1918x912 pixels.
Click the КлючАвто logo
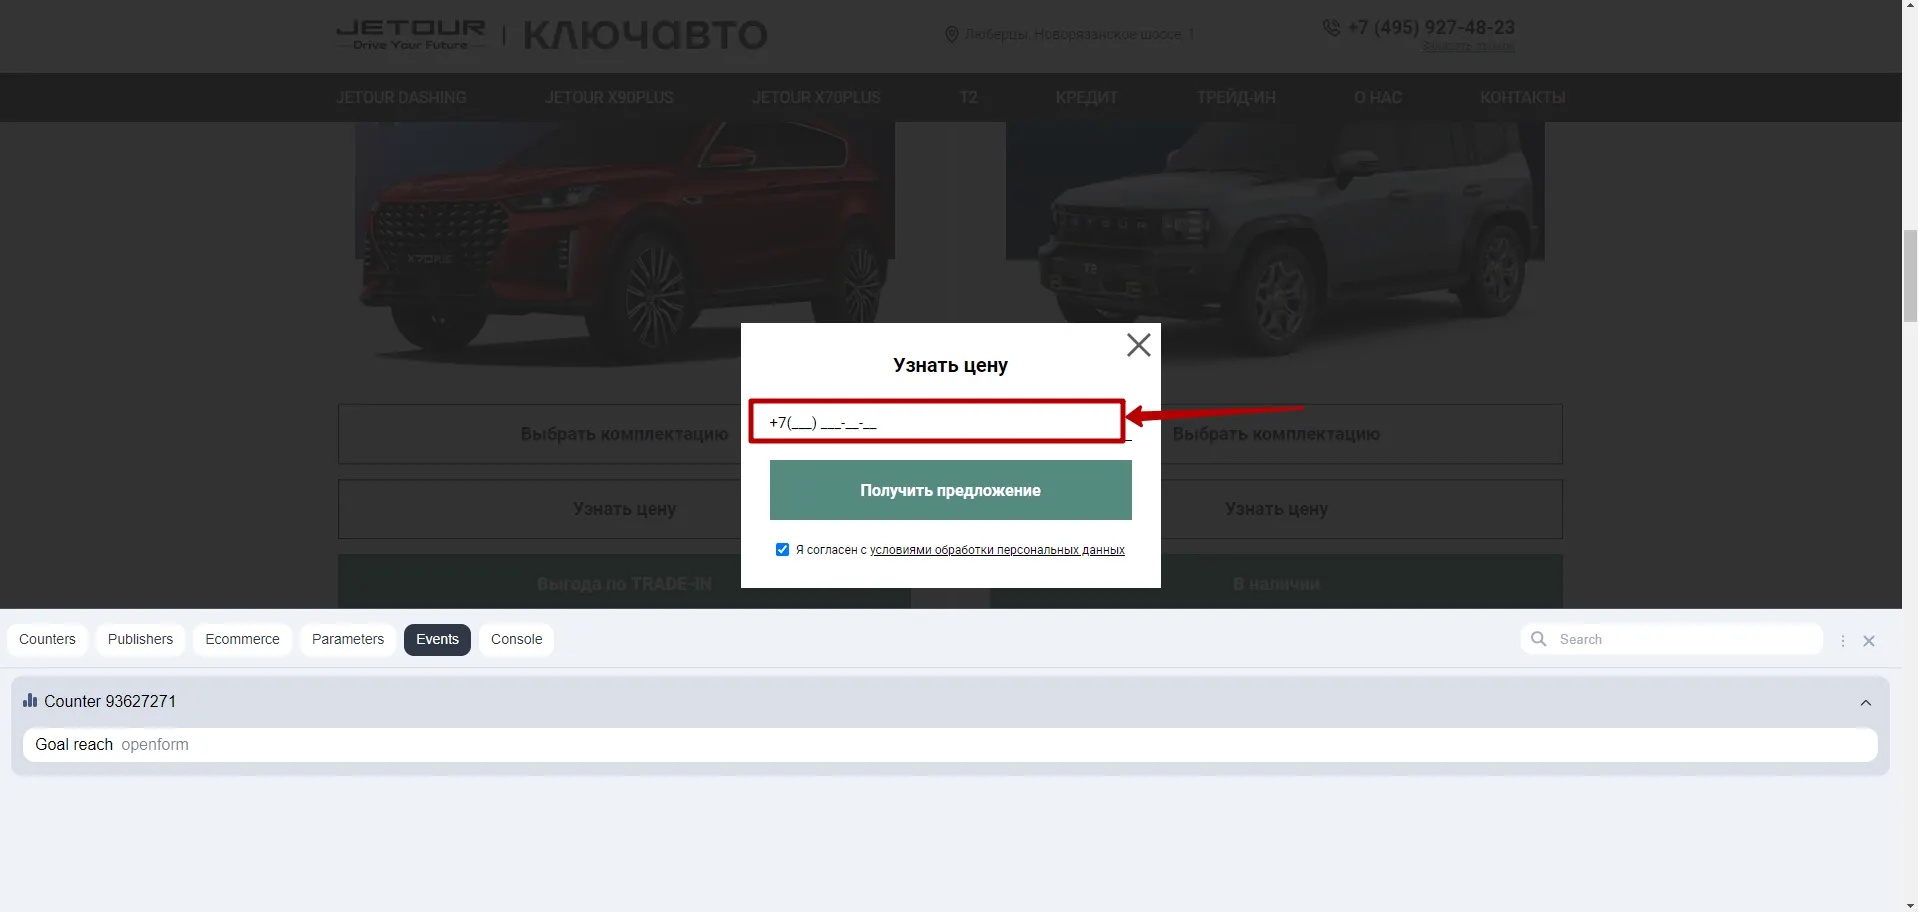[645, 36]
